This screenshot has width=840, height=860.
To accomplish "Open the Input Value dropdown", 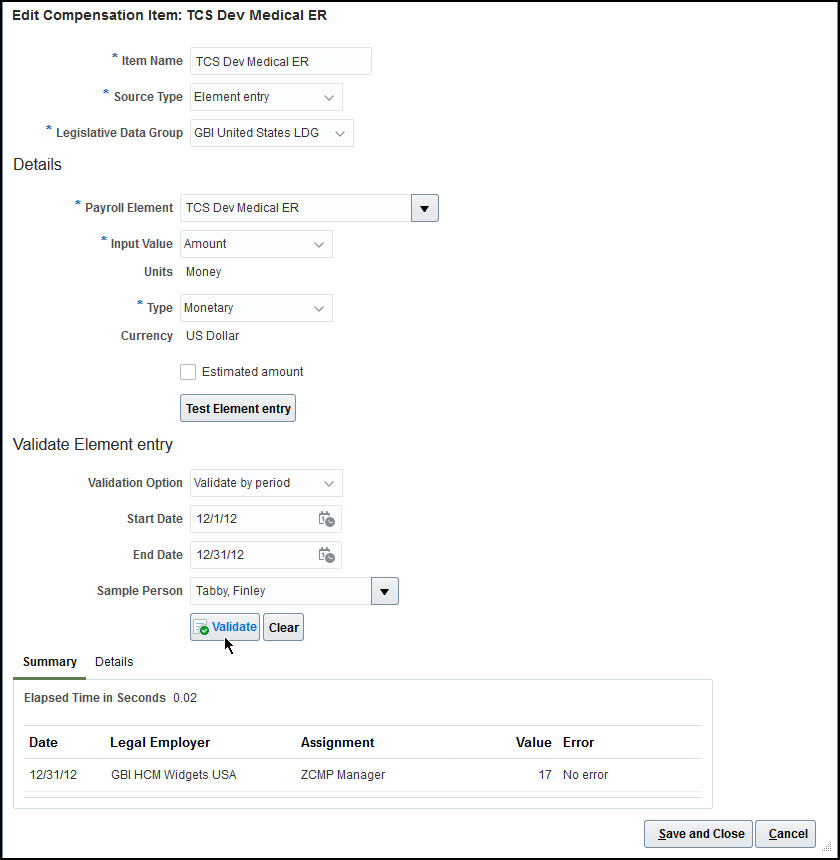I will 319,244.
